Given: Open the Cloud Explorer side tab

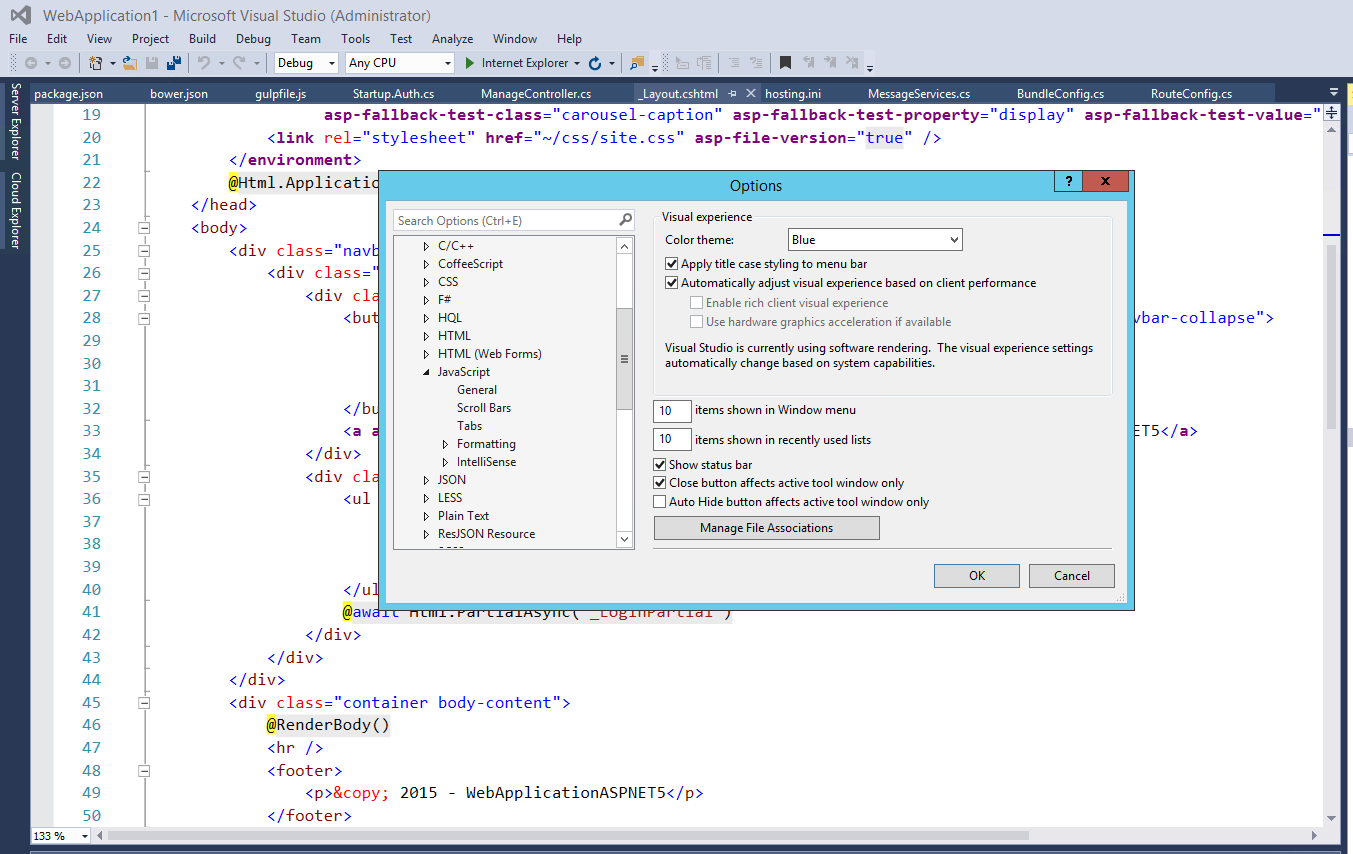Looking at the screenshot, I should [x=15, y=210].
